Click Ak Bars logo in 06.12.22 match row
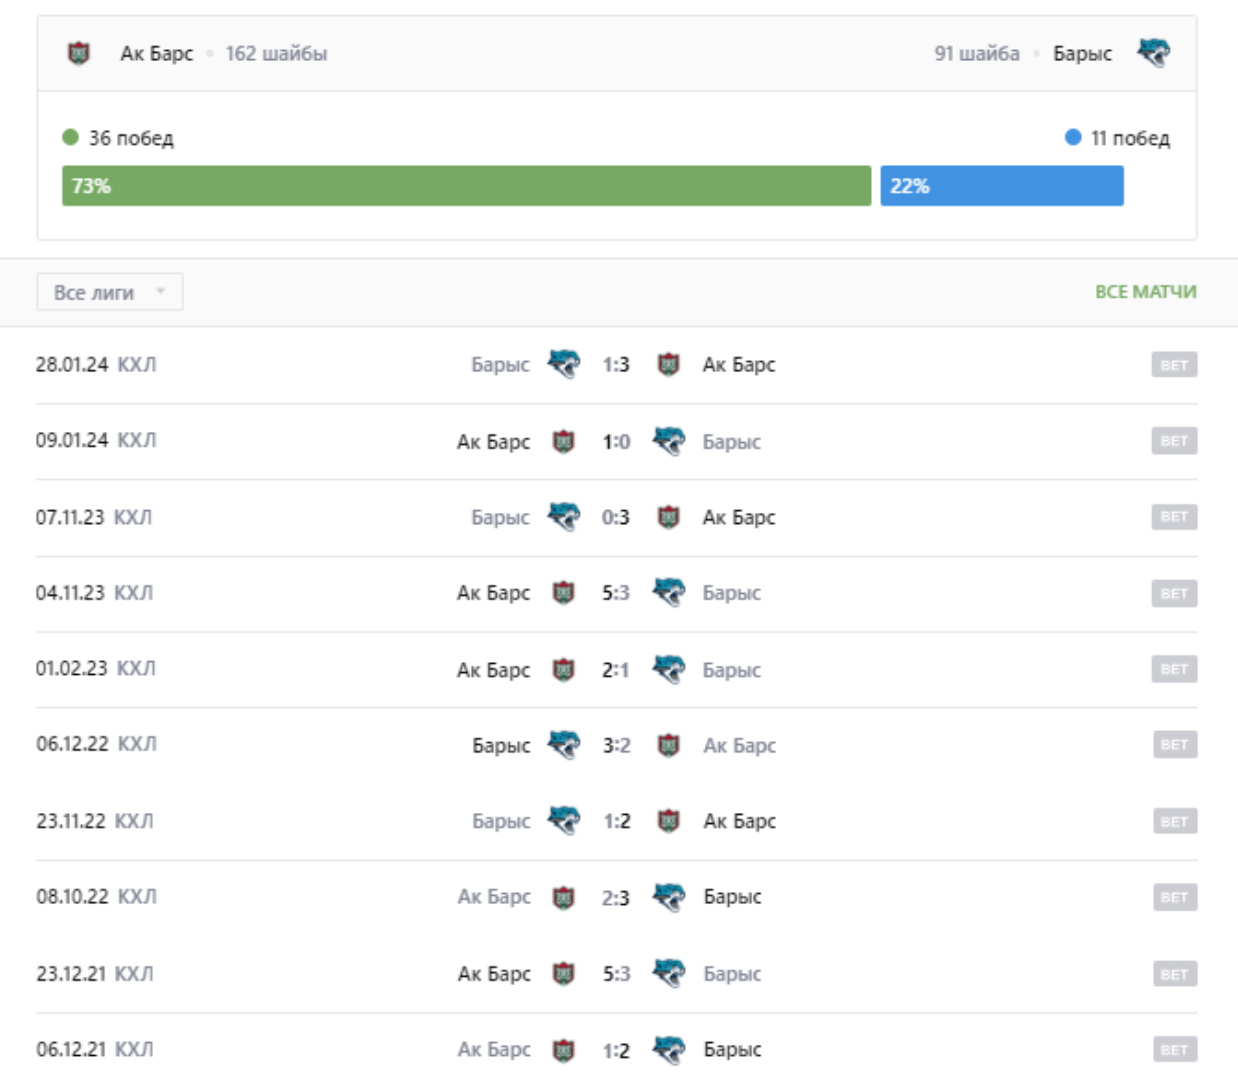The width and height of the screenshot is (1238, 1088). [x=669, y=745]
